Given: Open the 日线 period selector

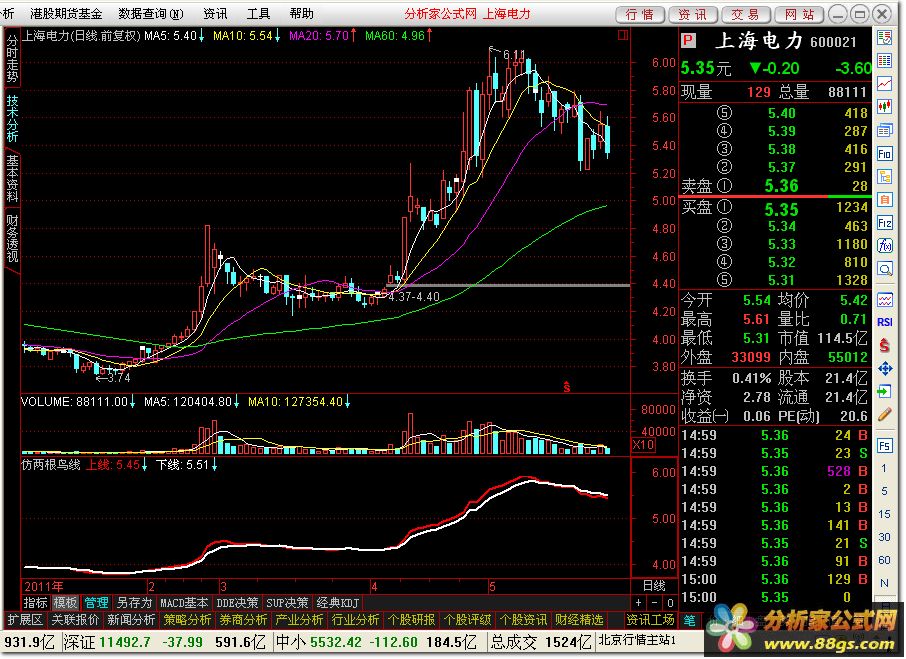Looking at the screenshot, I should pos(654,586).
